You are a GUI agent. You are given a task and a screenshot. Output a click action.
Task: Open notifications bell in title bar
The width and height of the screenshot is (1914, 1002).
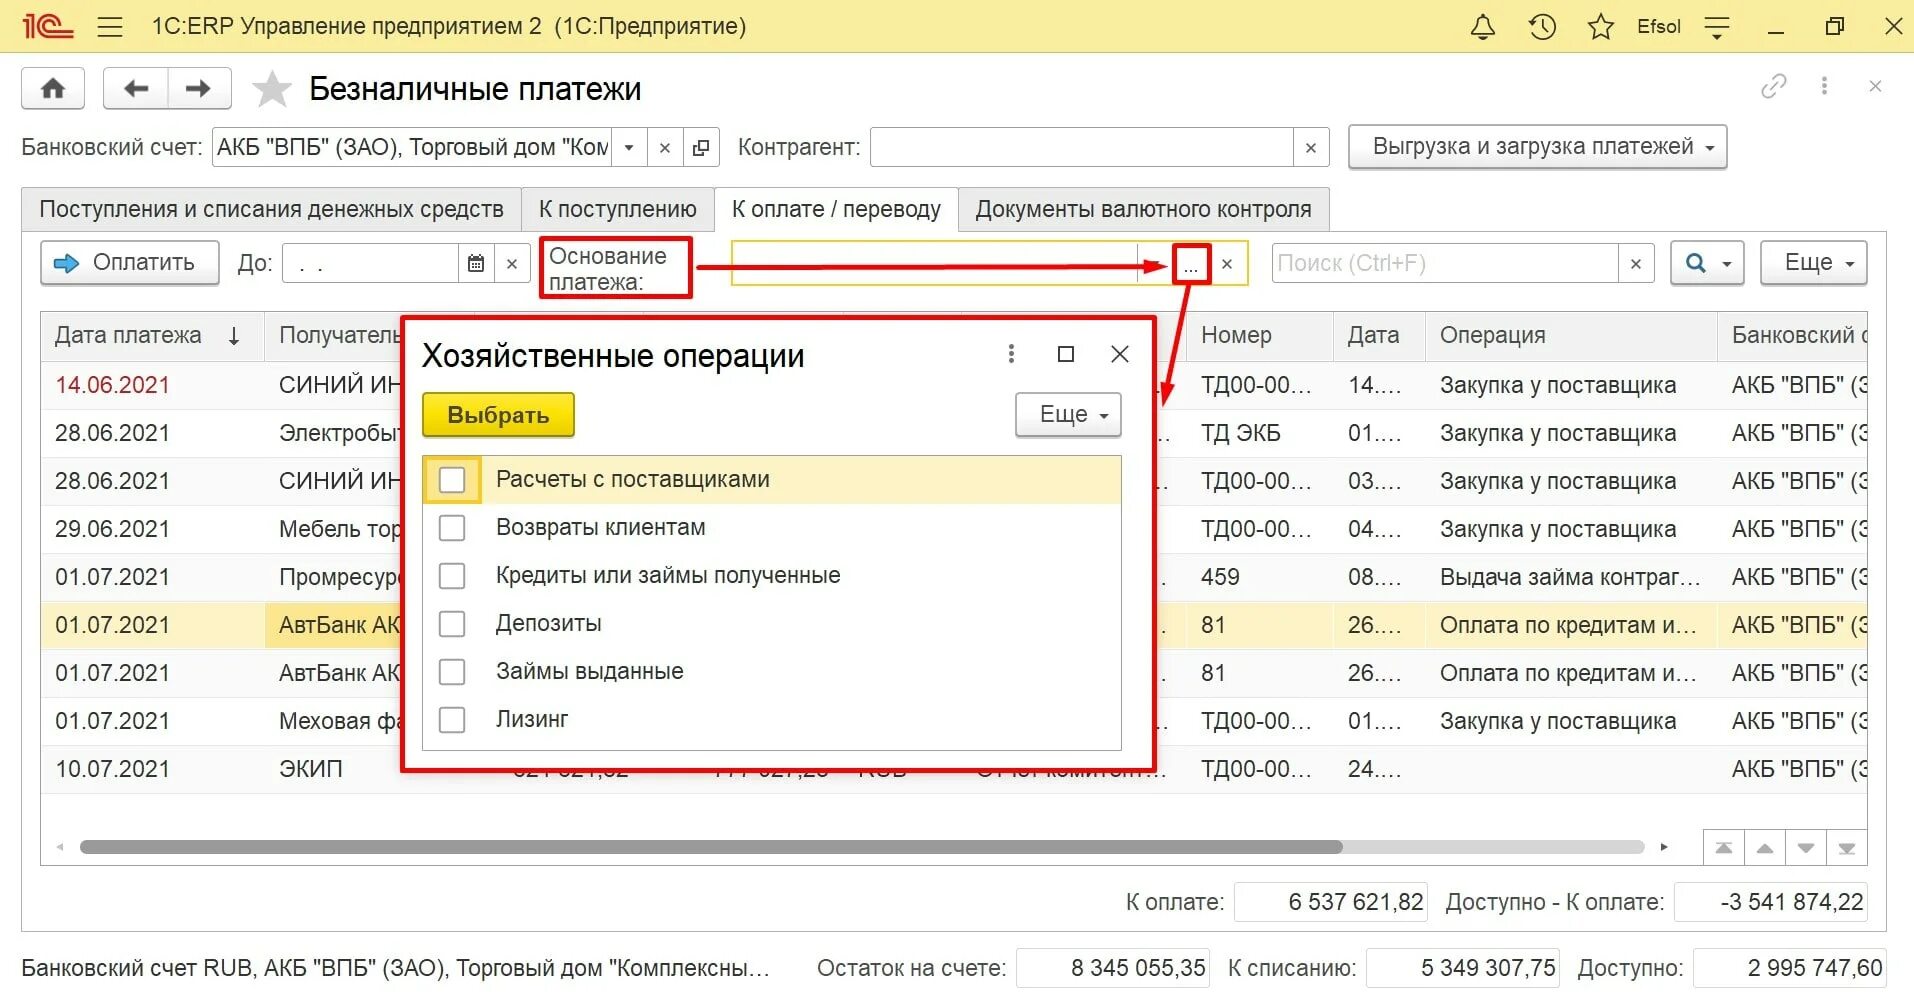(x=1483, y=27)
